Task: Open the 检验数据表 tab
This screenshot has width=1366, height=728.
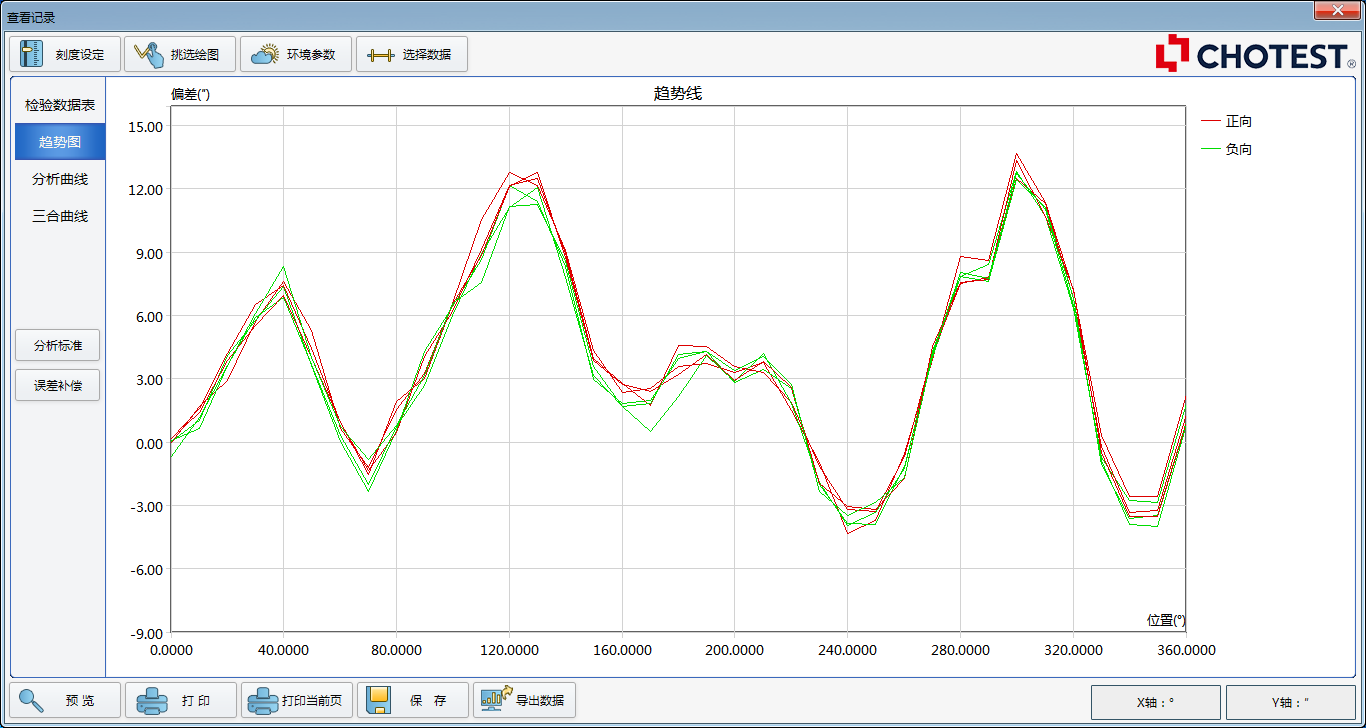Action: pyautogui.click(x=60, y=105)
